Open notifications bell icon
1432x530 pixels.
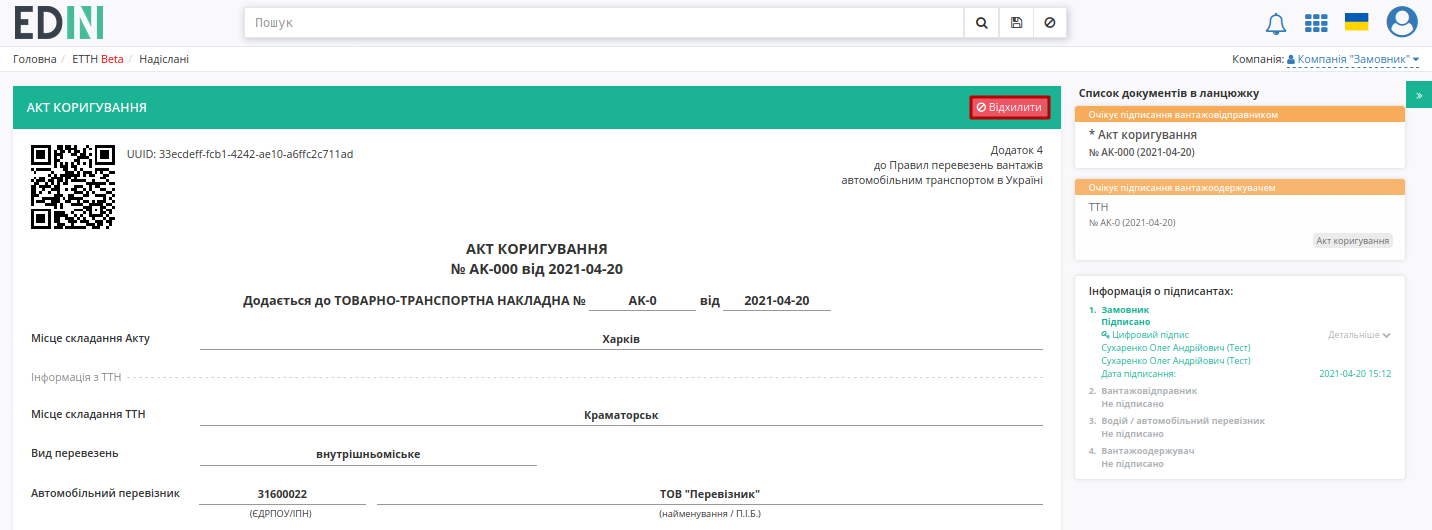coord(1276,23)
